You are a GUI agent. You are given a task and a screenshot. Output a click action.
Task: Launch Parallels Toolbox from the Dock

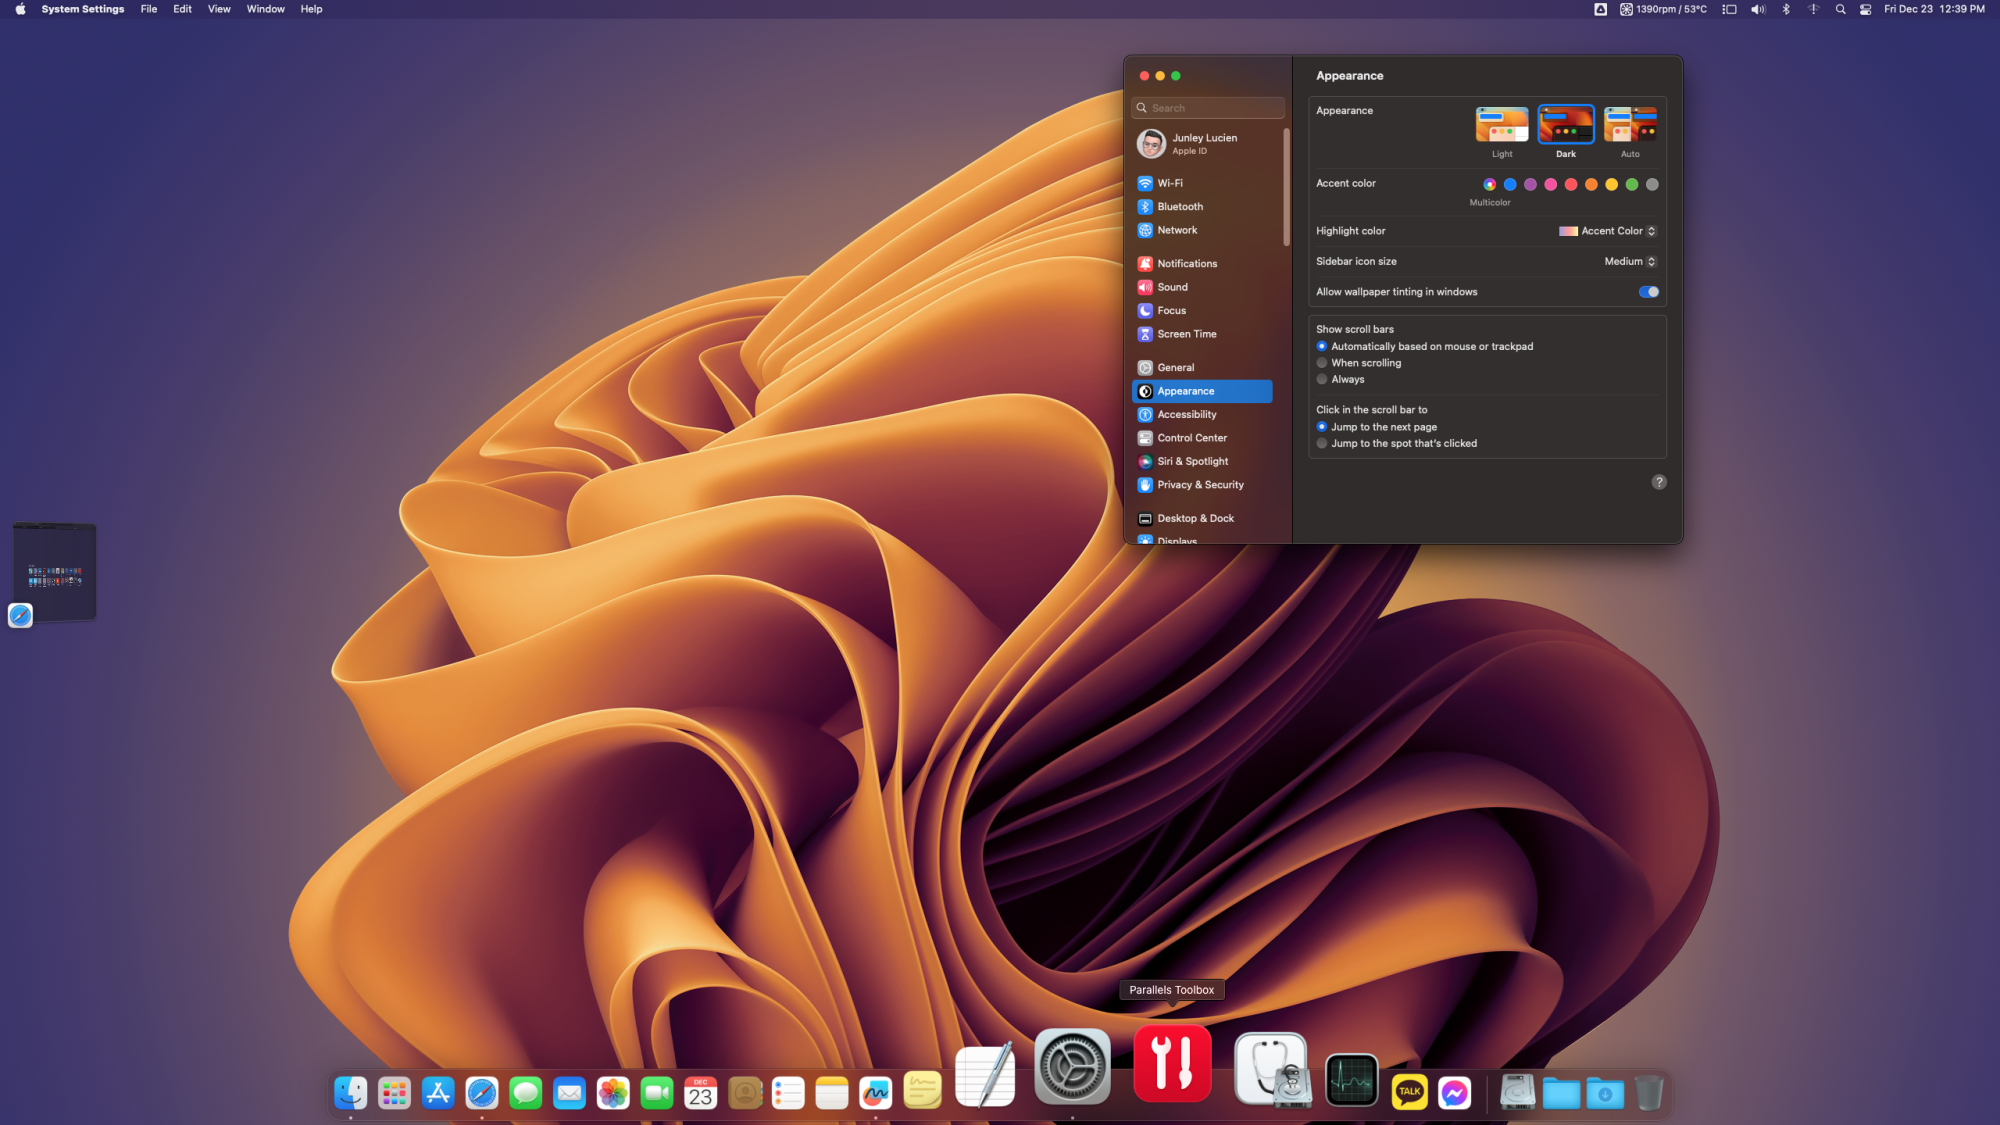pos(1172,1064)
